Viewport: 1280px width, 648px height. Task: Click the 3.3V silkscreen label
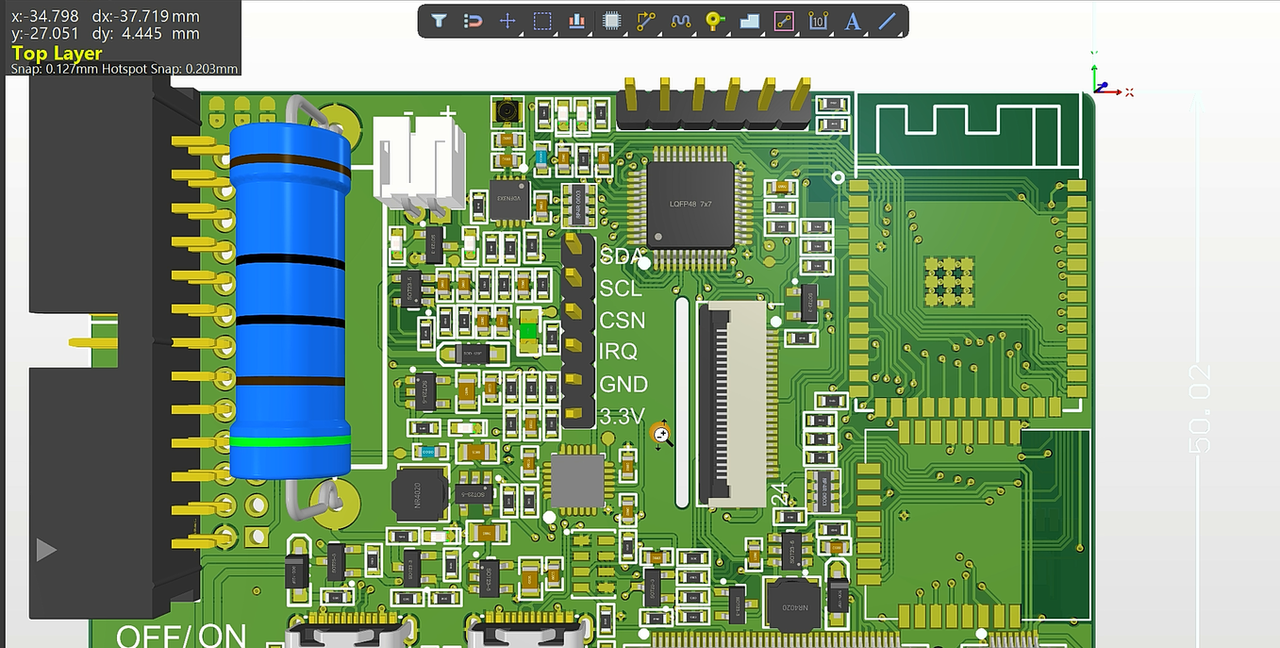coord(622,416)
